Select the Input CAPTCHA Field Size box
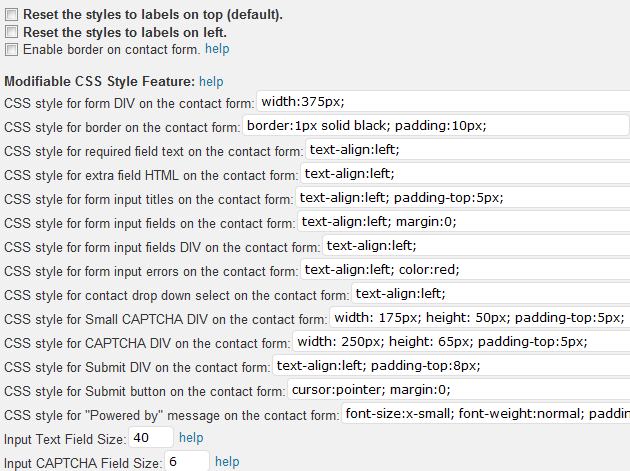 (187, 462)
